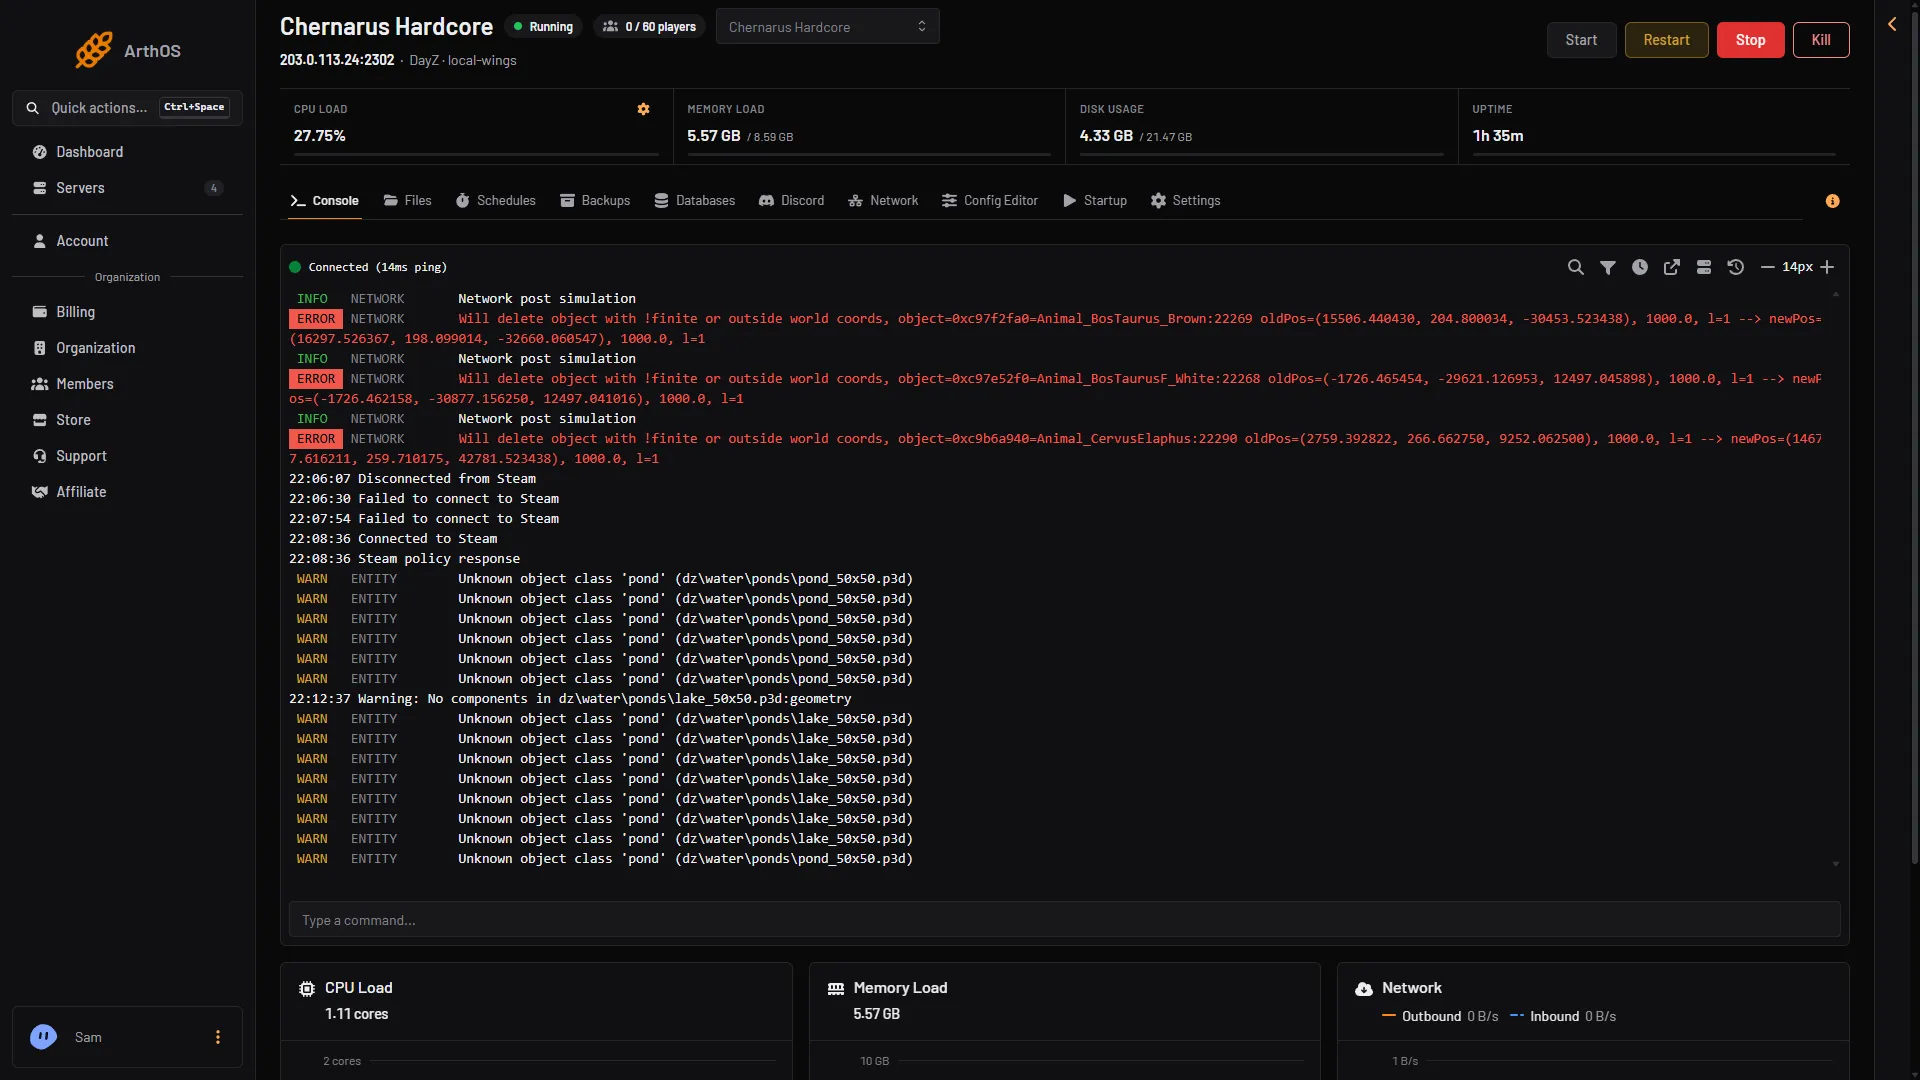Open console history icon
The width and height of the screenshot is (1920, 1080).
click(1735, 267)
